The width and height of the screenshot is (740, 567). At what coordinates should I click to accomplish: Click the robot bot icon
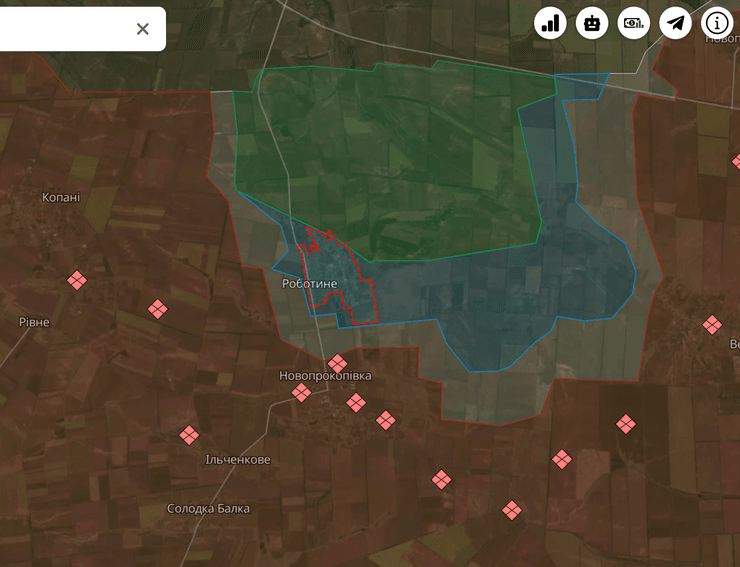point(592,22)
